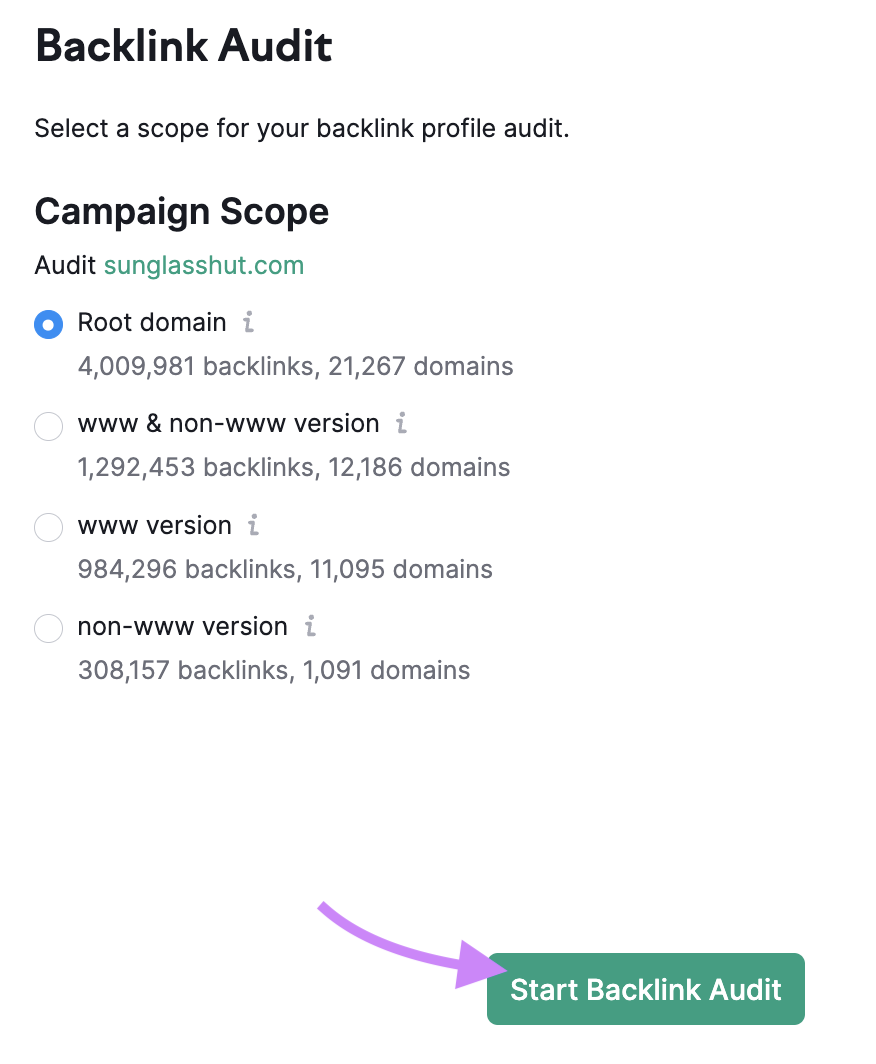Open the sunglasshut.com link
Viewport: 876px width, 1064px height.
[x=204, y=265]
